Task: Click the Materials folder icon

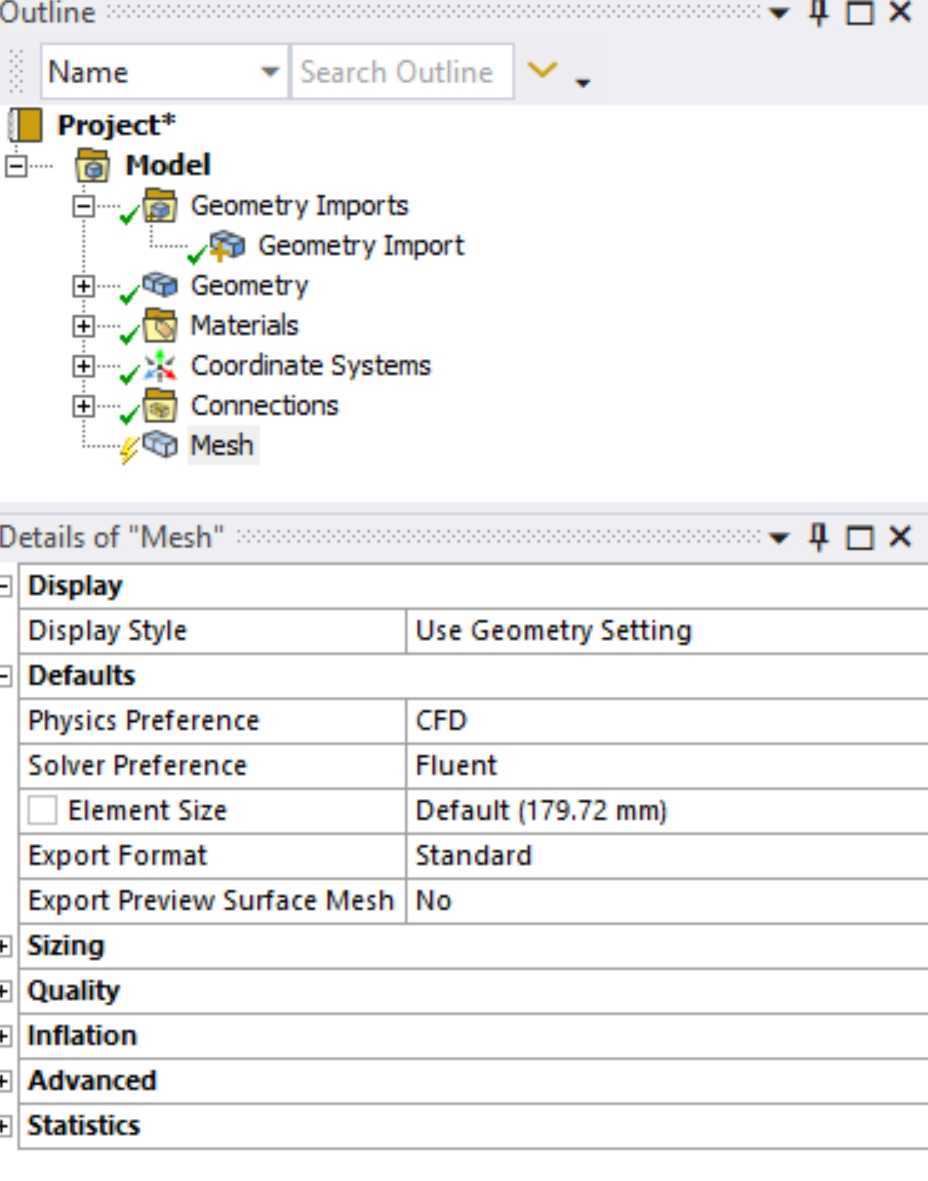Action: click(x=160, y=325)
